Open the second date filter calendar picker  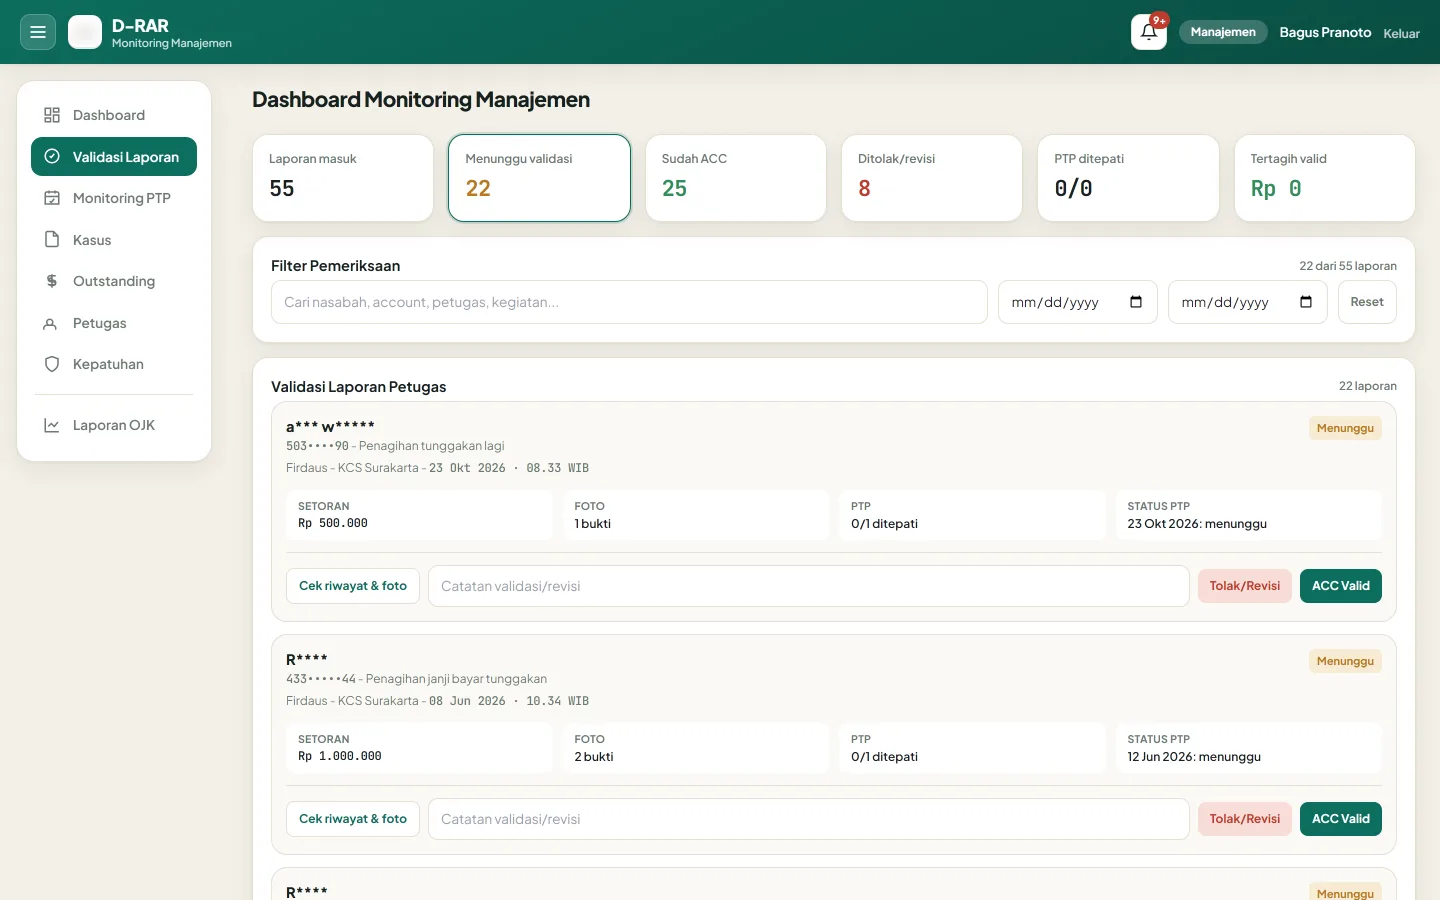[1306, 302]
